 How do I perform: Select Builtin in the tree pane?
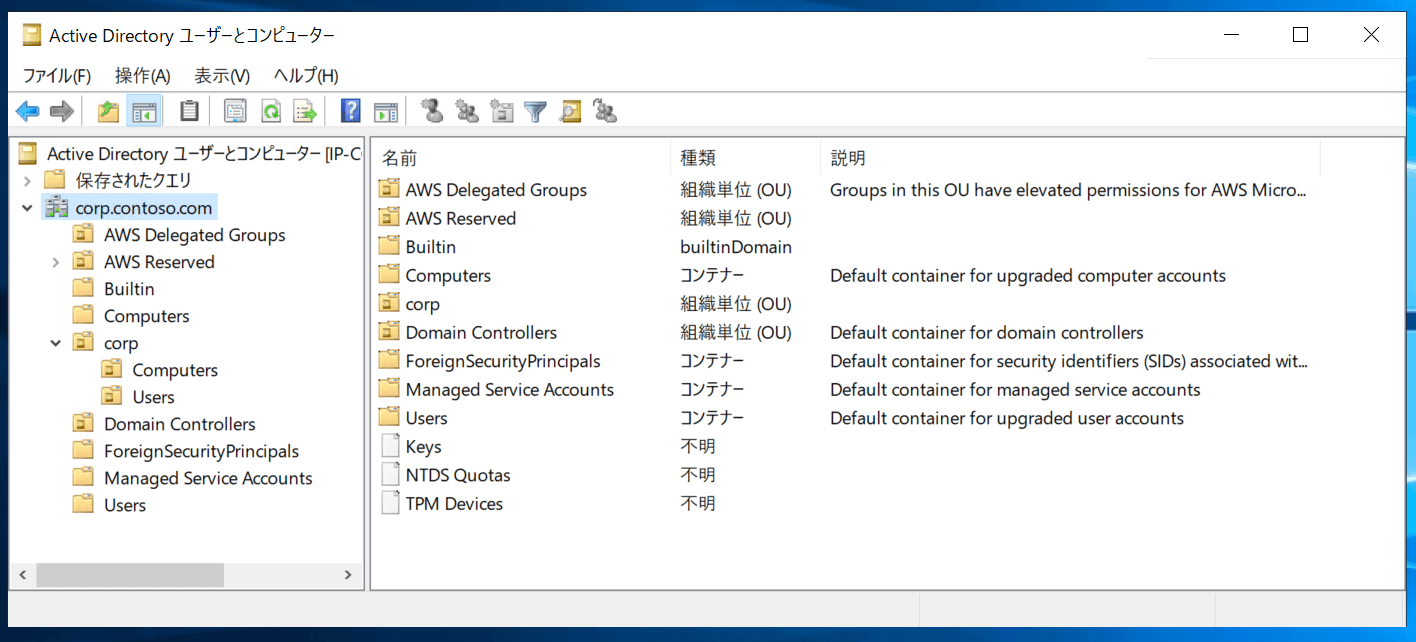[x=129, y=289]
